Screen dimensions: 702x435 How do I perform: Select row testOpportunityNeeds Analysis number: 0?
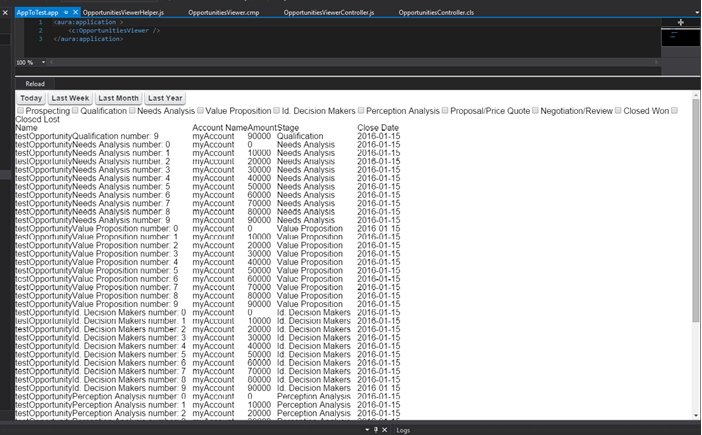[x=208, y=145]
